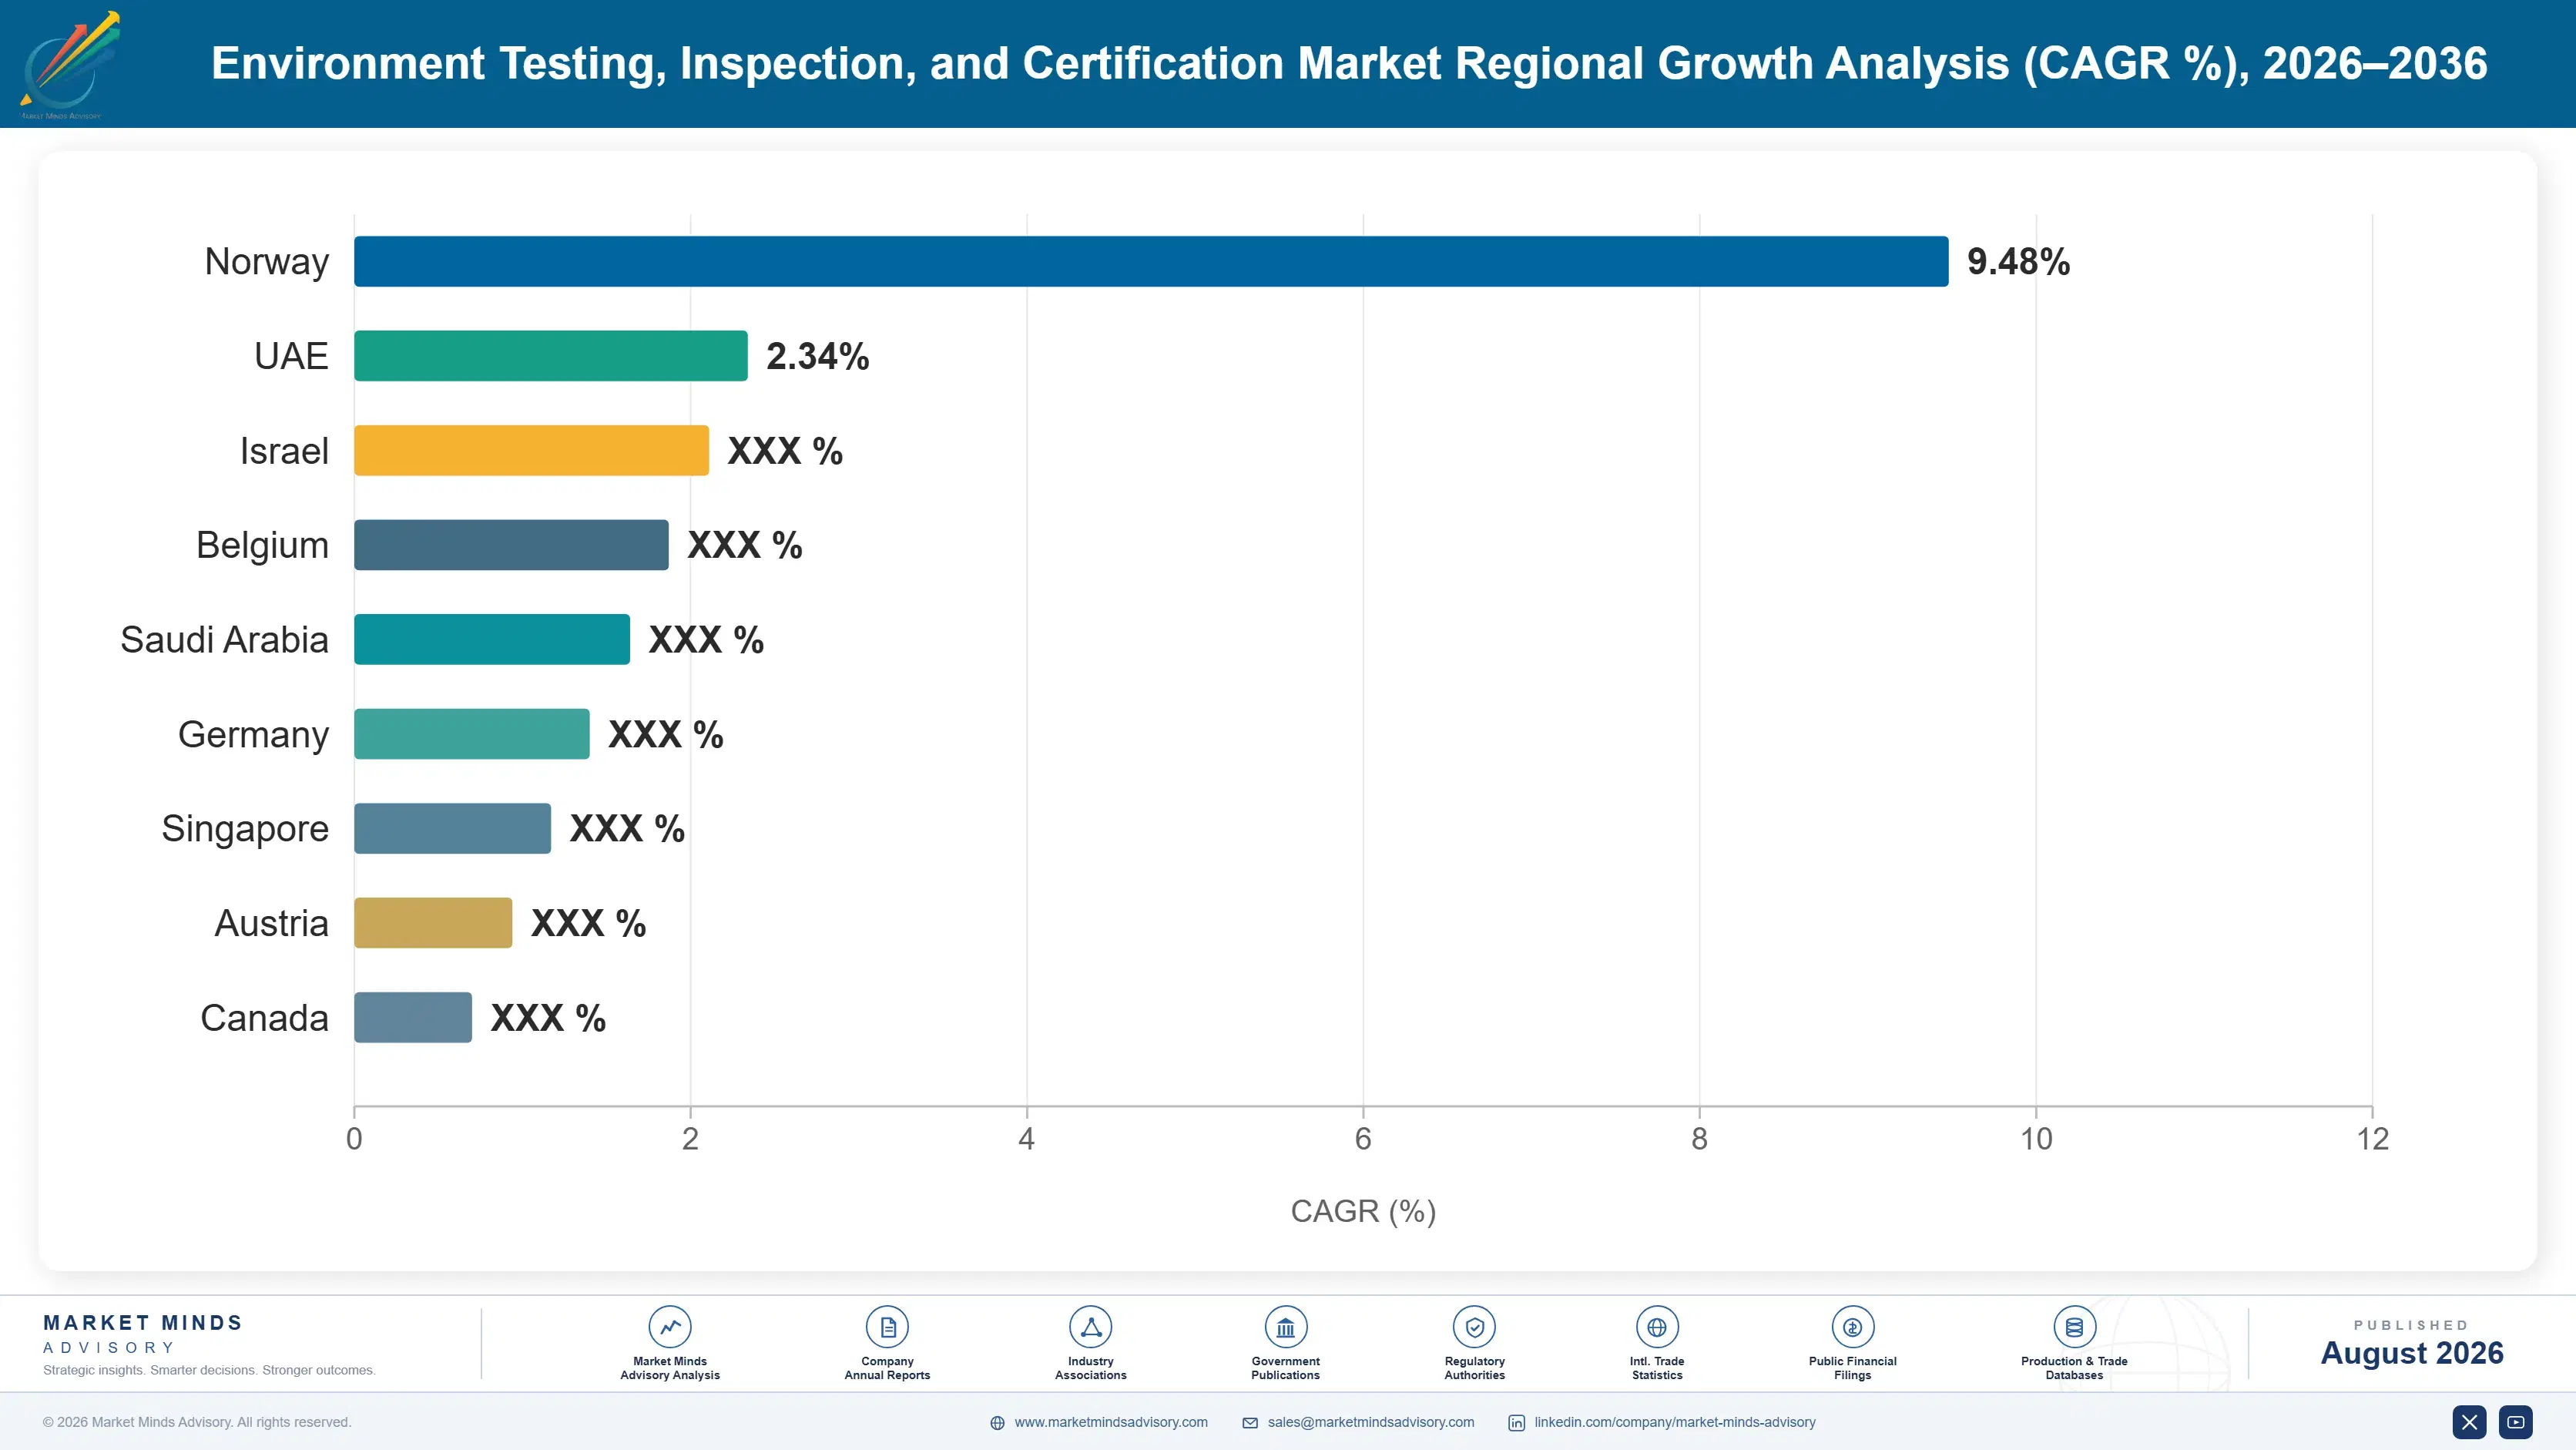
Task: Click the 9.48% value label
Action: [x=2018, y=262]
